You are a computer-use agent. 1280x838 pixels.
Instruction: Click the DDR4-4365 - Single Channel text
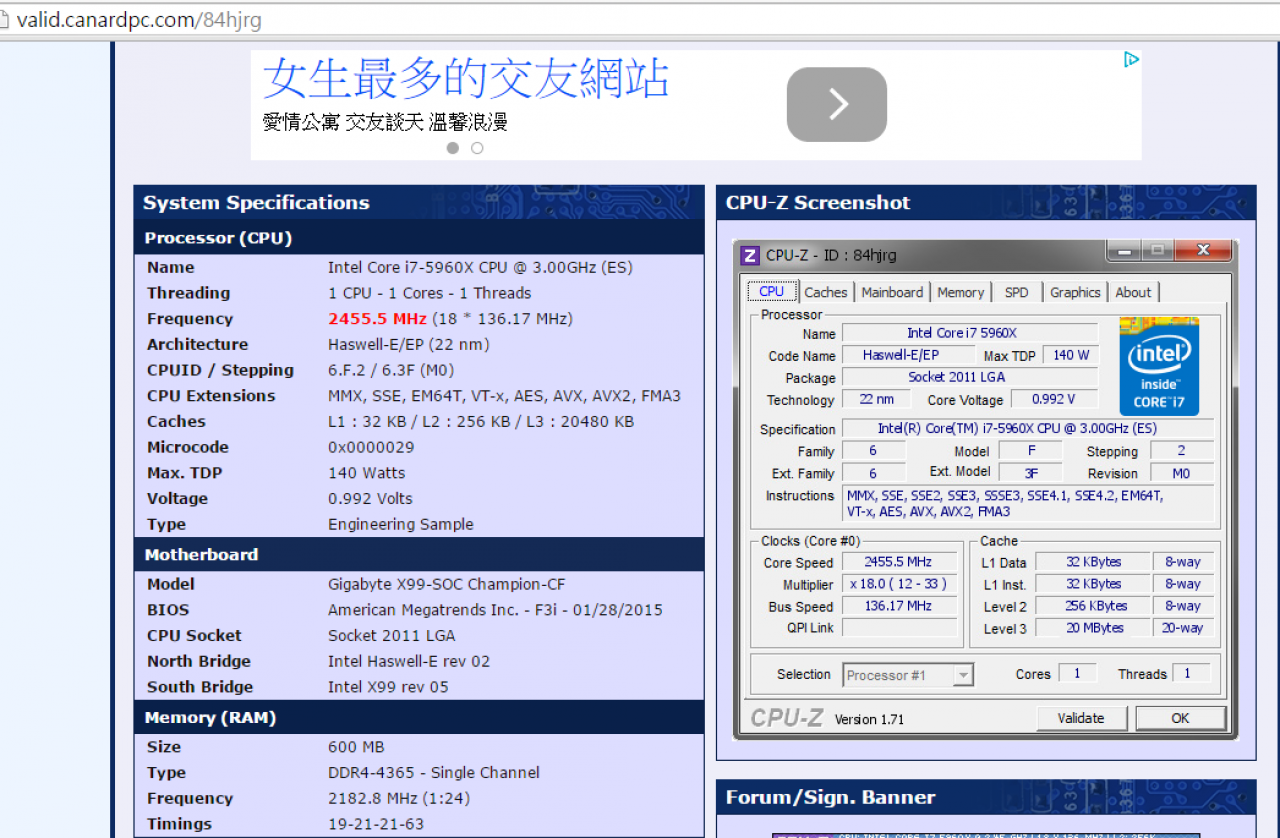pyautogui.click(x=434, y=773)
